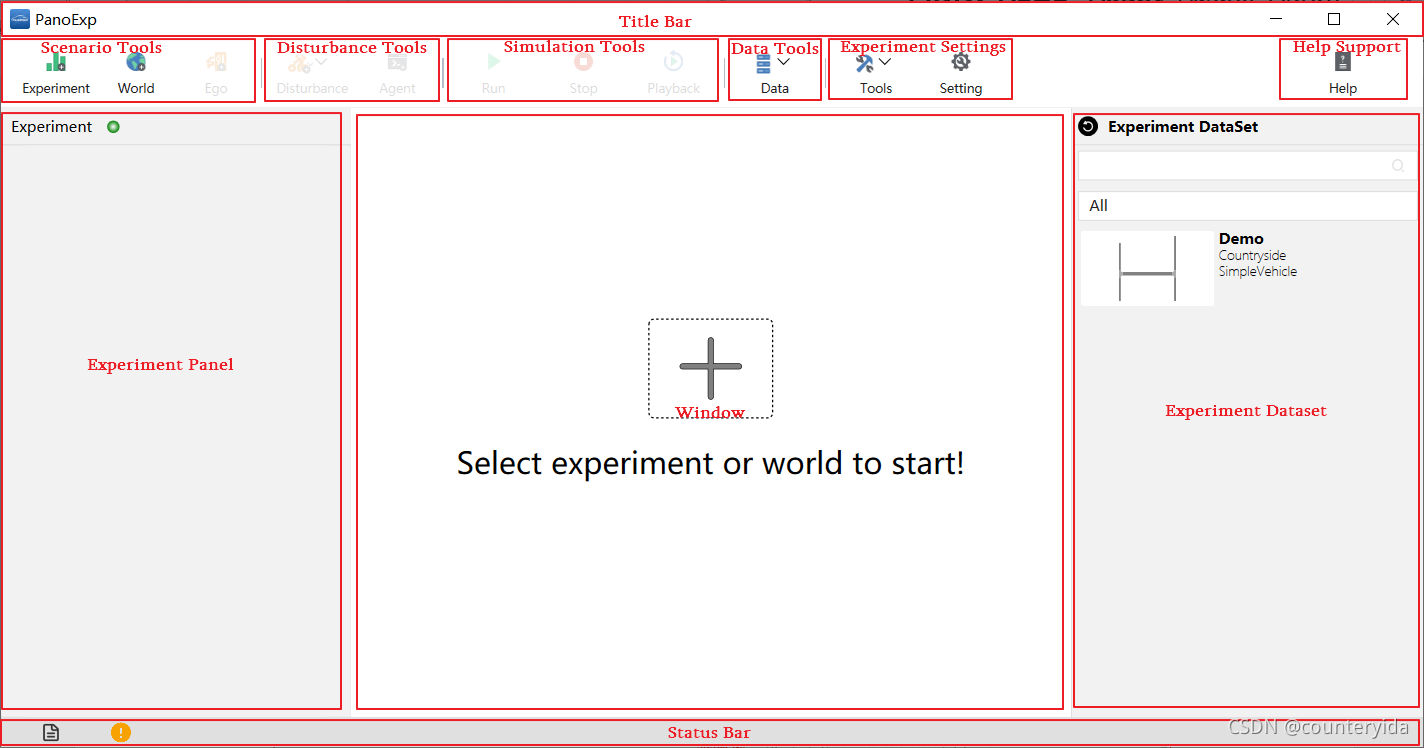The width and height of the screenshot is (1424, 748).
Task: Click the green add-experiment dot icon
Action: click(113, 127)
